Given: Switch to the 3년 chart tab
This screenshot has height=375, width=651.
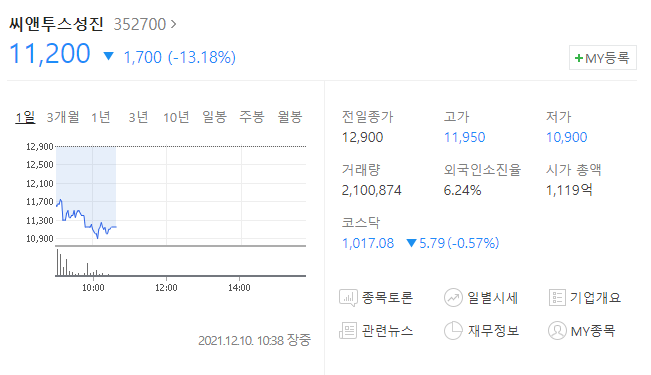Looking at the screenshot, I should pyautogui.click(x=138, y=117).
